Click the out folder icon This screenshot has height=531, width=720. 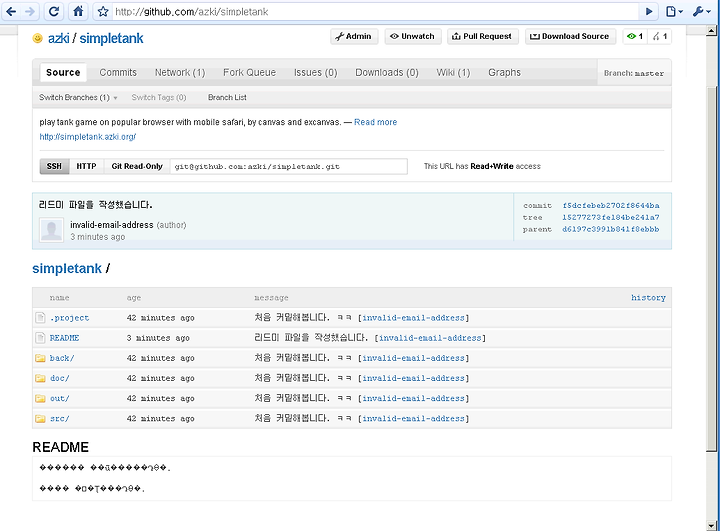(40, 398)
